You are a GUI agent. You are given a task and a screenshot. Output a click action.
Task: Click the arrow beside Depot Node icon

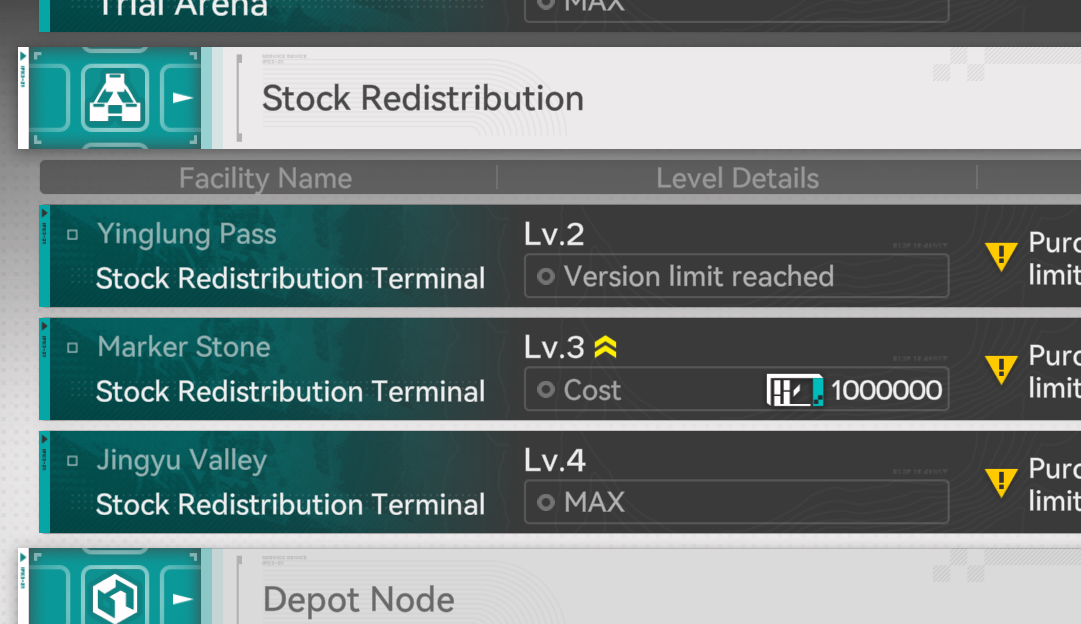pos(182,598)
